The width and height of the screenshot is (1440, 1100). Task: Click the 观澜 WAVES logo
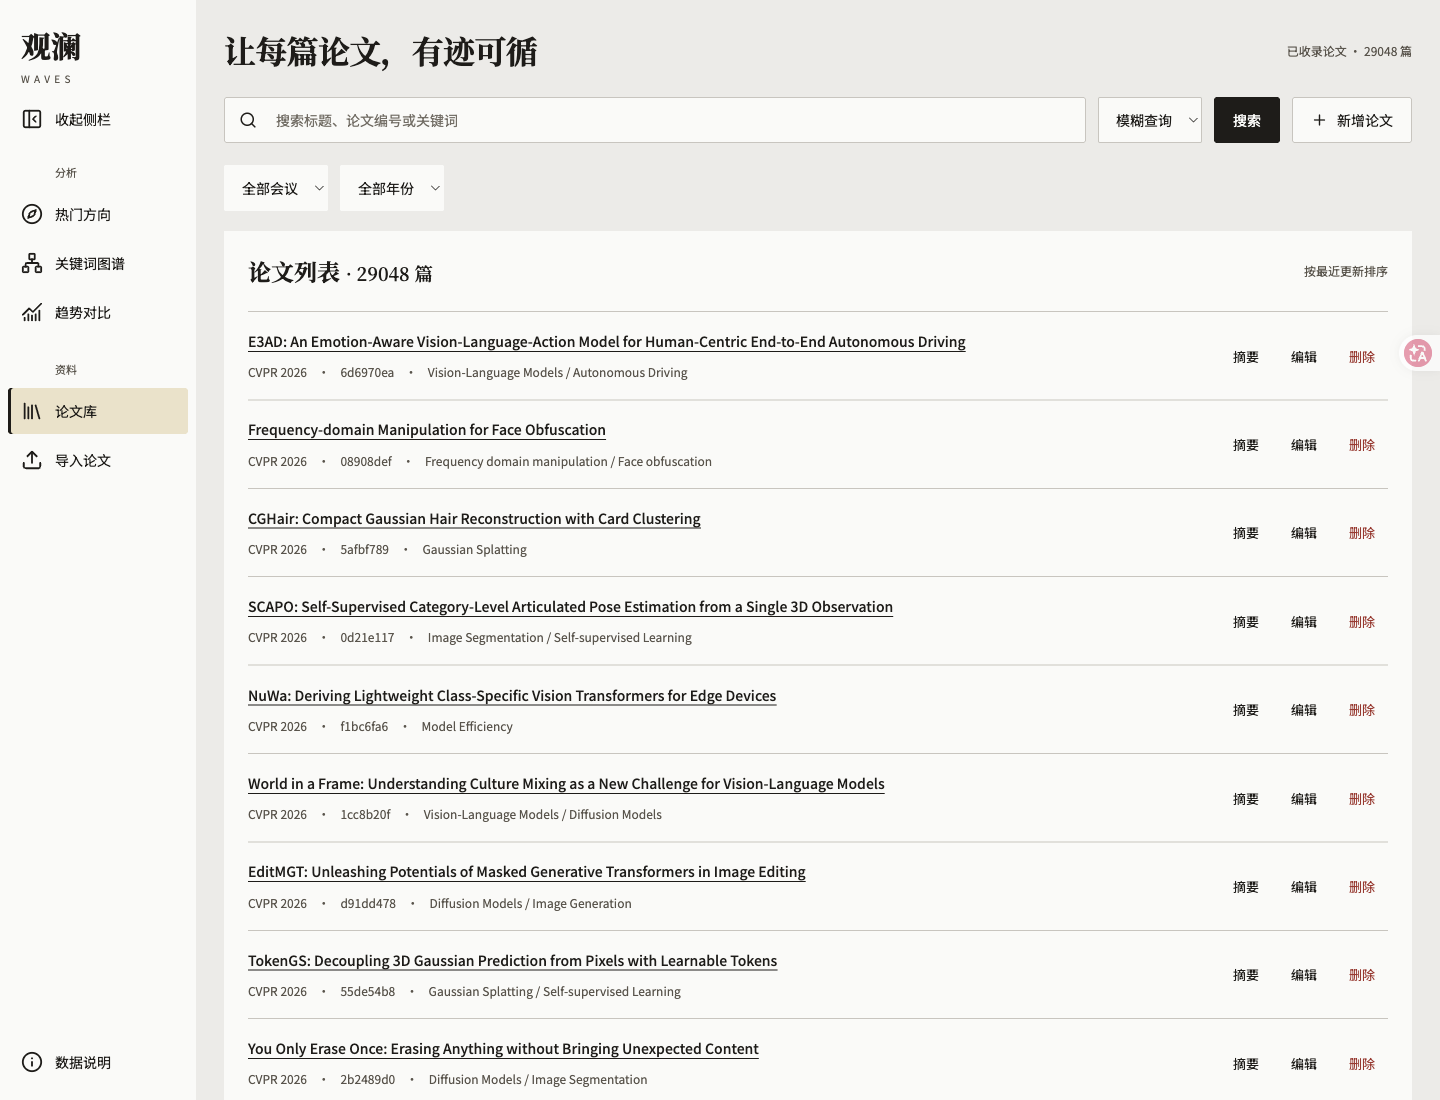coord(51,58)
